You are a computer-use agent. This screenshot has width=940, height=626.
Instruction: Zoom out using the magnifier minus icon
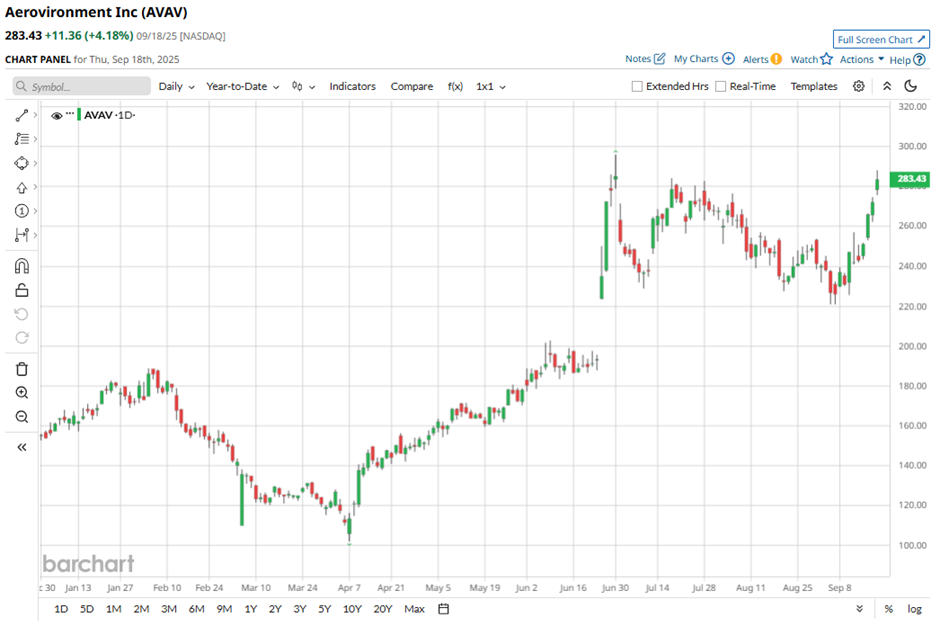pyautogui.click(x=21, y=417)
